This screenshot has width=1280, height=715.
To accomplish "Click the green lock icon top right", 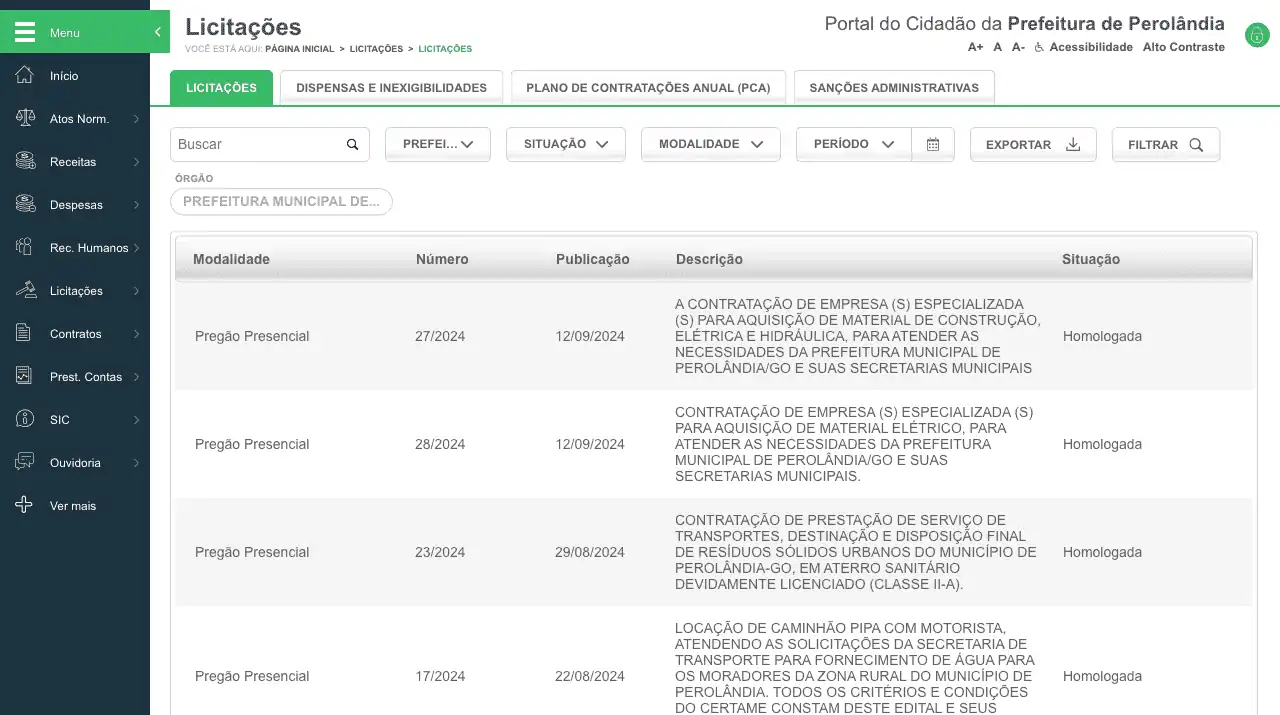I will click(1256, 35).
